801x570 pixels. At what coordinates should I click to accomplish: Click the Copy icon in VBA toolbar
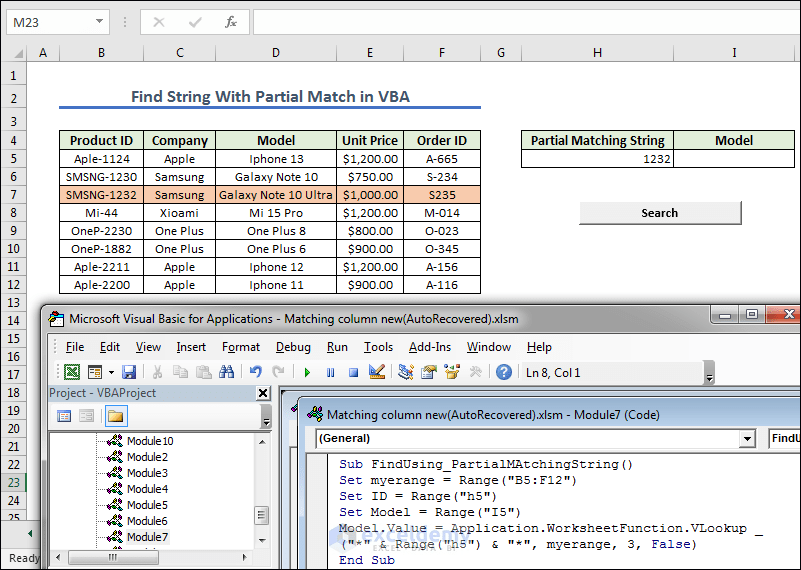click(180, 372)
